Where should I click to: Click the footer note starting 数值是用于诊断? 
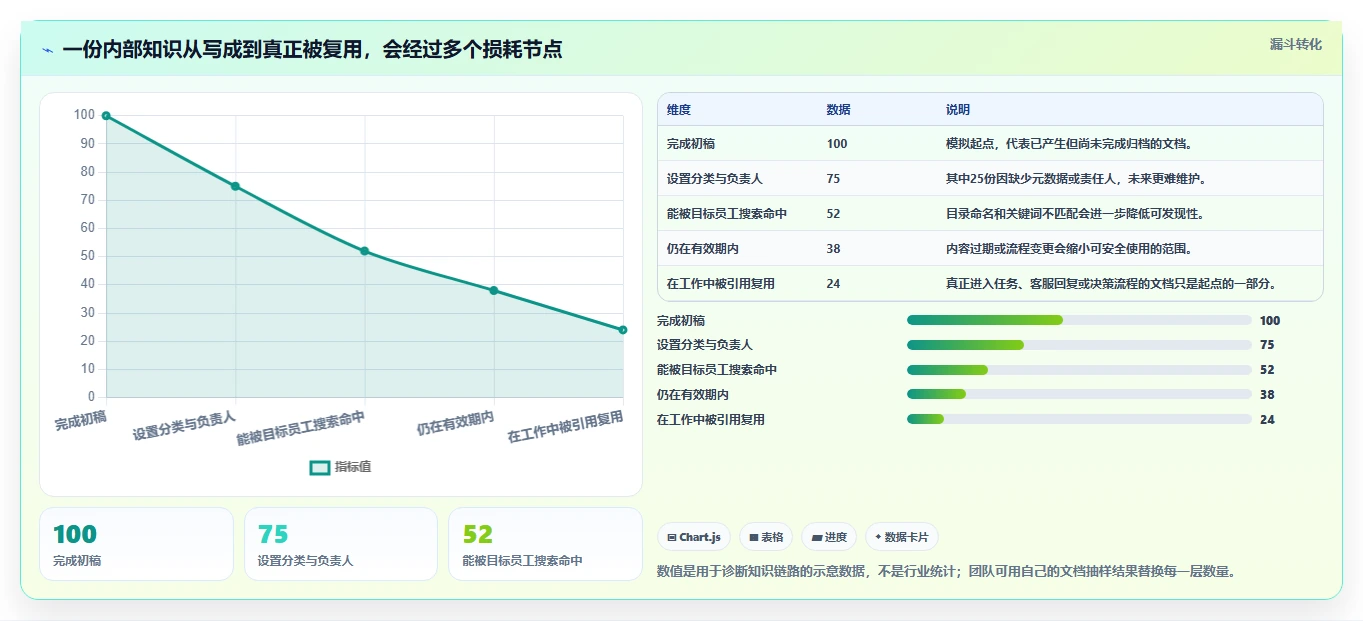coord(947,572)
